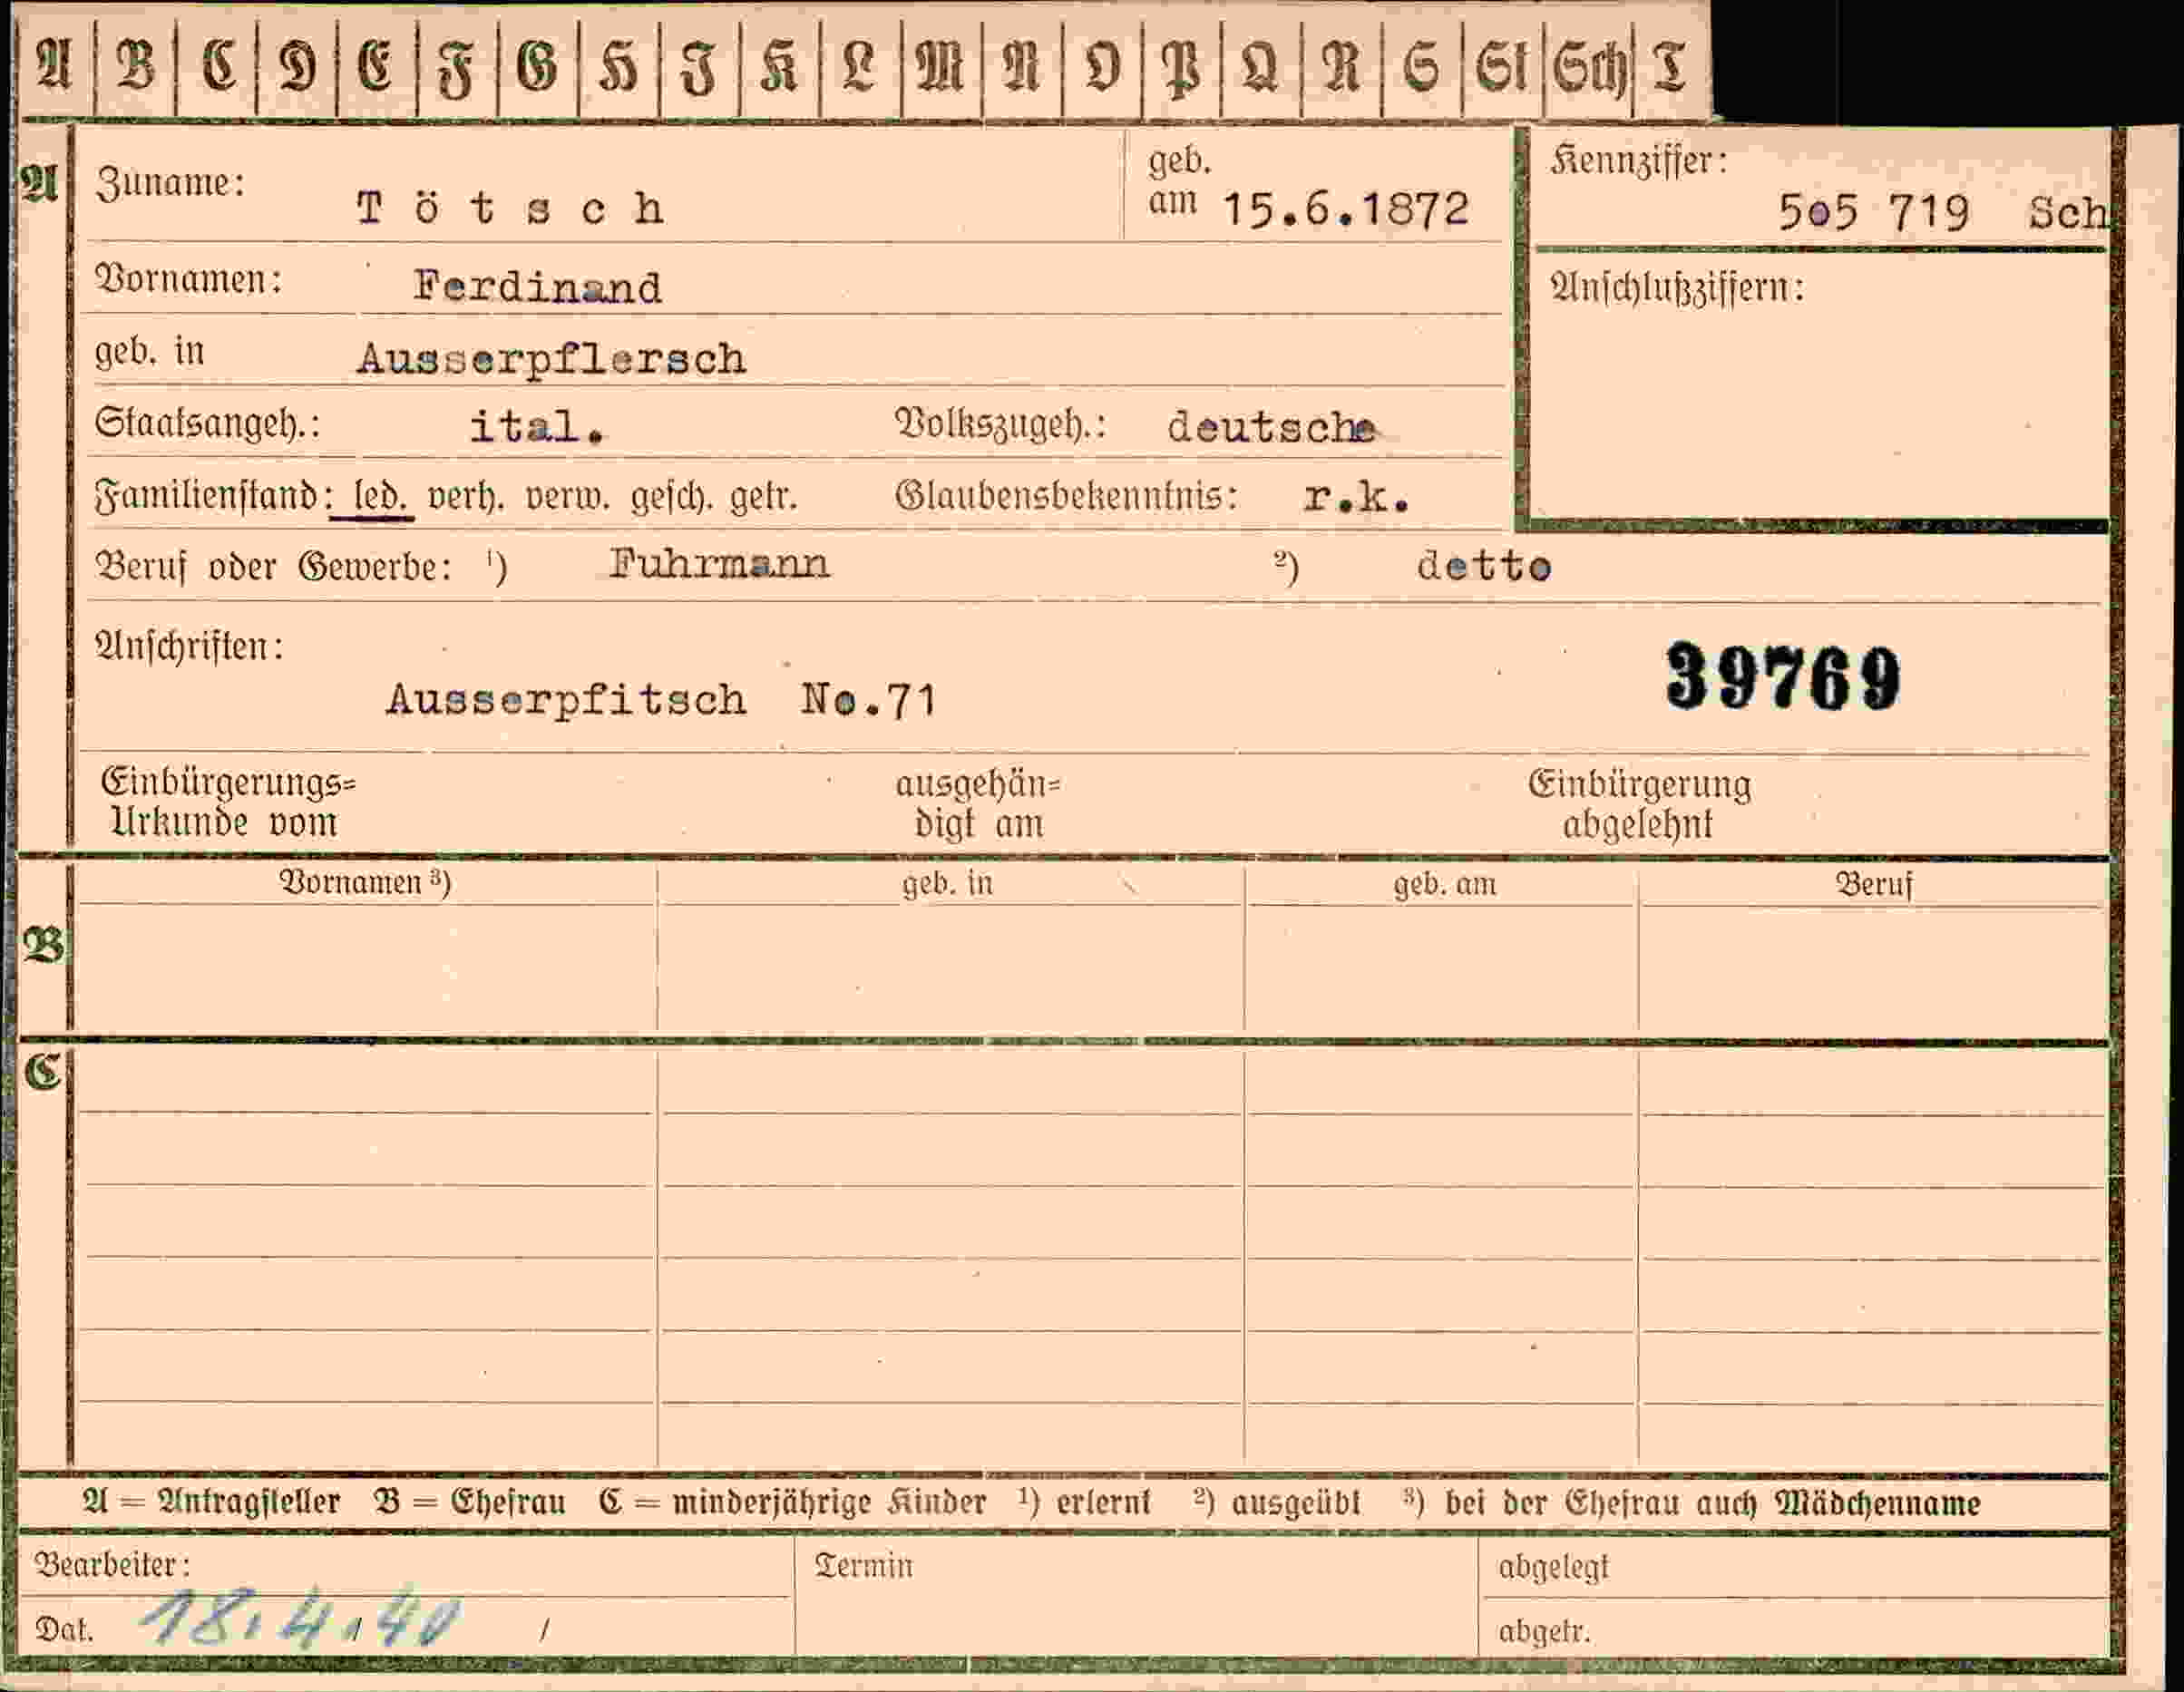Click index tab 'St'
This screenshot has height=1692, width=2184.
coord(1501,68)
